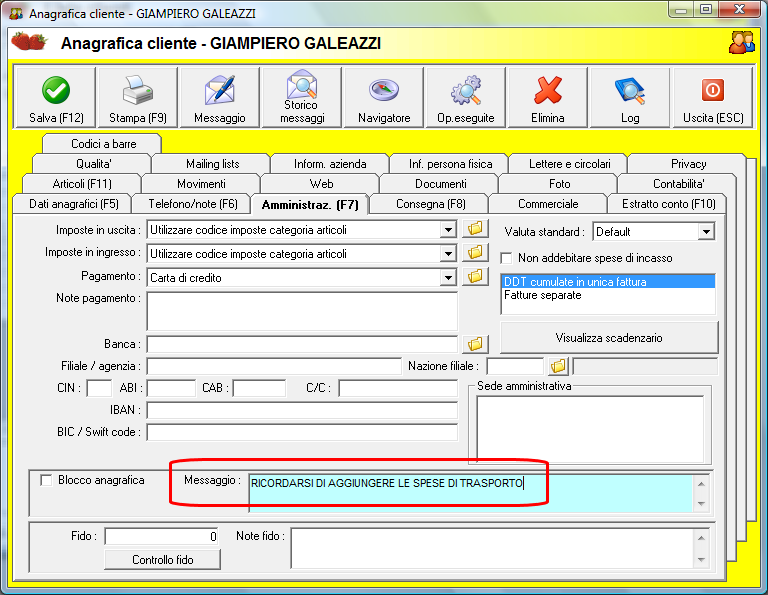Click the C/C account field

(x=398, y=388)
